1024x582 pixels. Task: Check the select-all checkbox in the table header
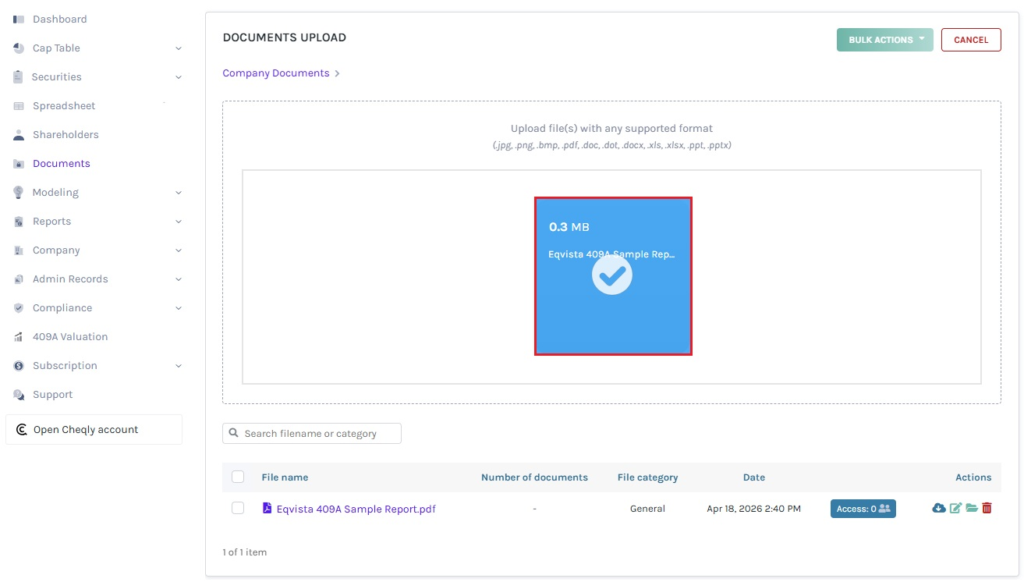tap(237, 477)
